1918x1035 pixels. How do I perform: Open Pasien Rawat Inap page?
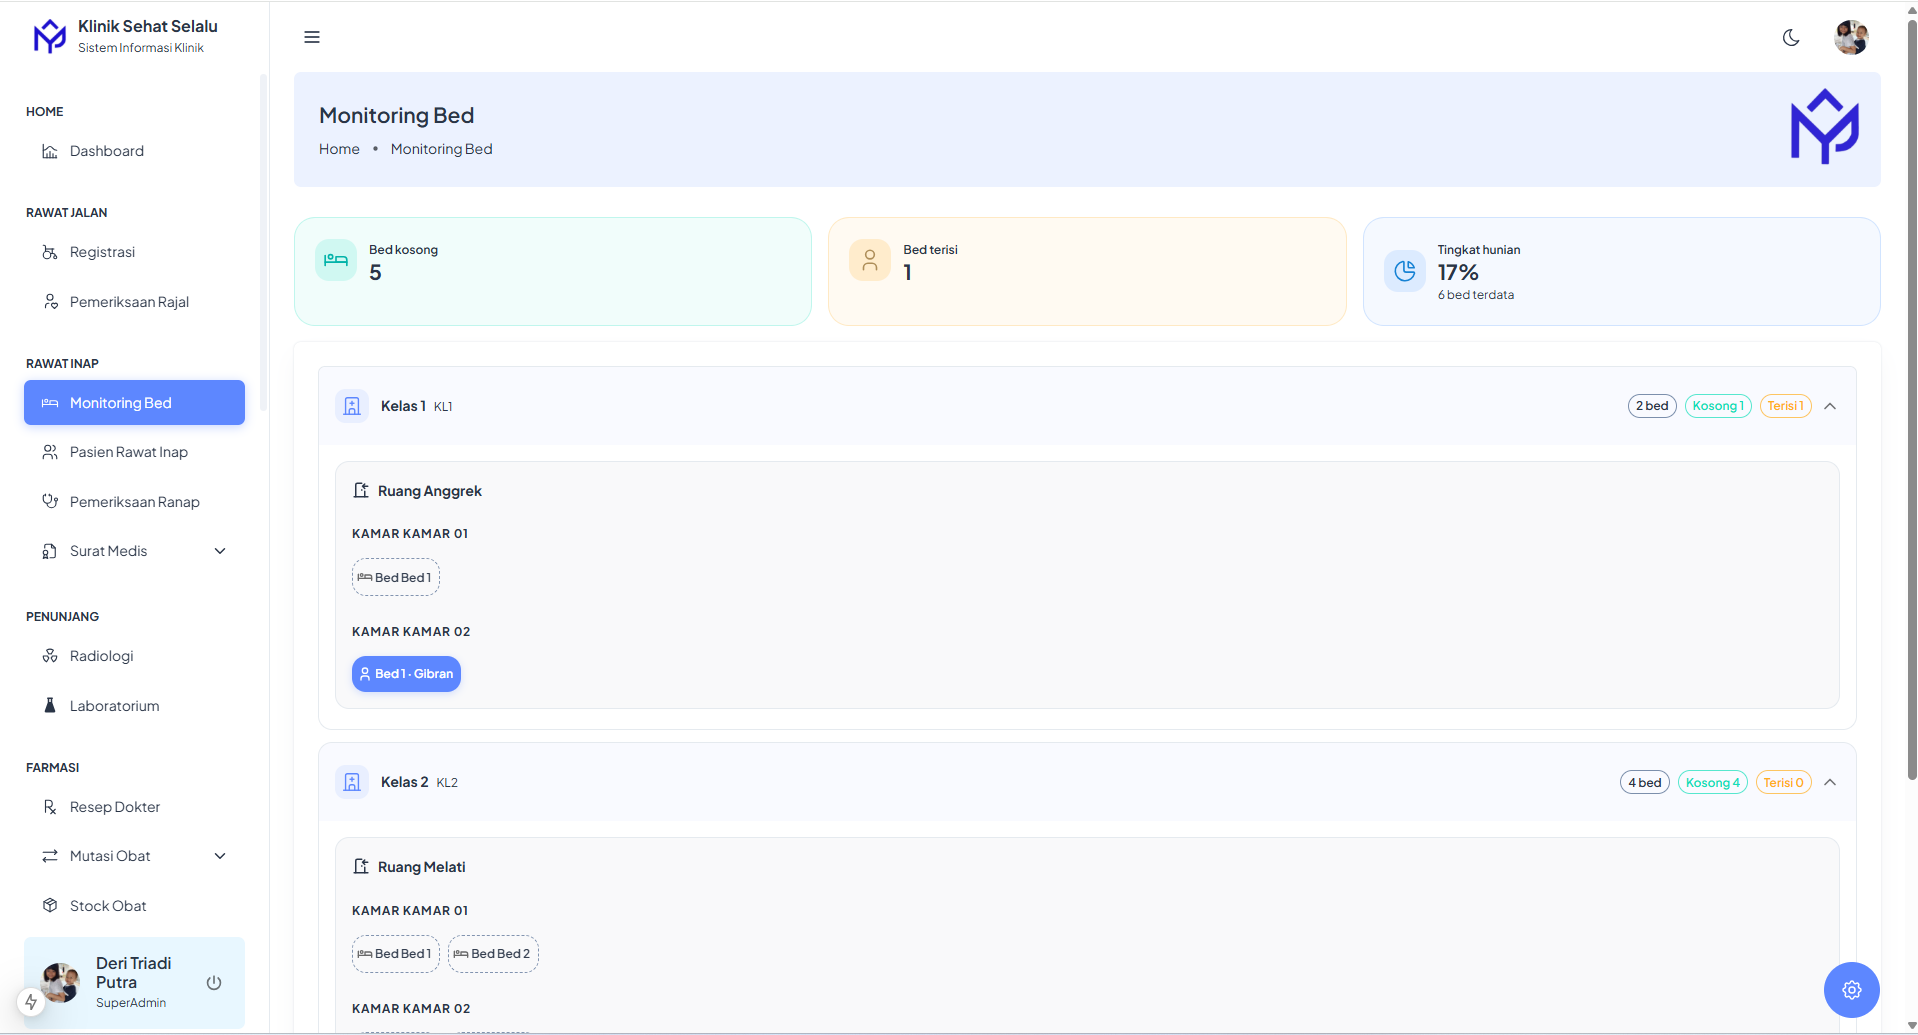(134, 452)
